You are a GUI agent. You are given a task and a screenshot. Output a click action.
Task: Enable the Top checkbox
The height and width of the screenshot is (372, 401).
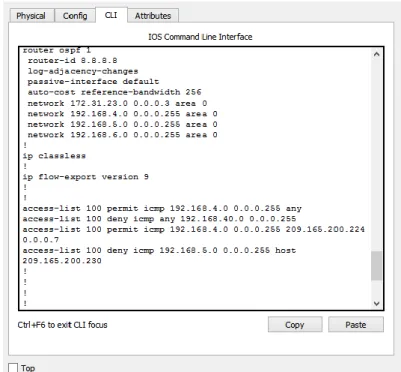[x=13, y=368]
